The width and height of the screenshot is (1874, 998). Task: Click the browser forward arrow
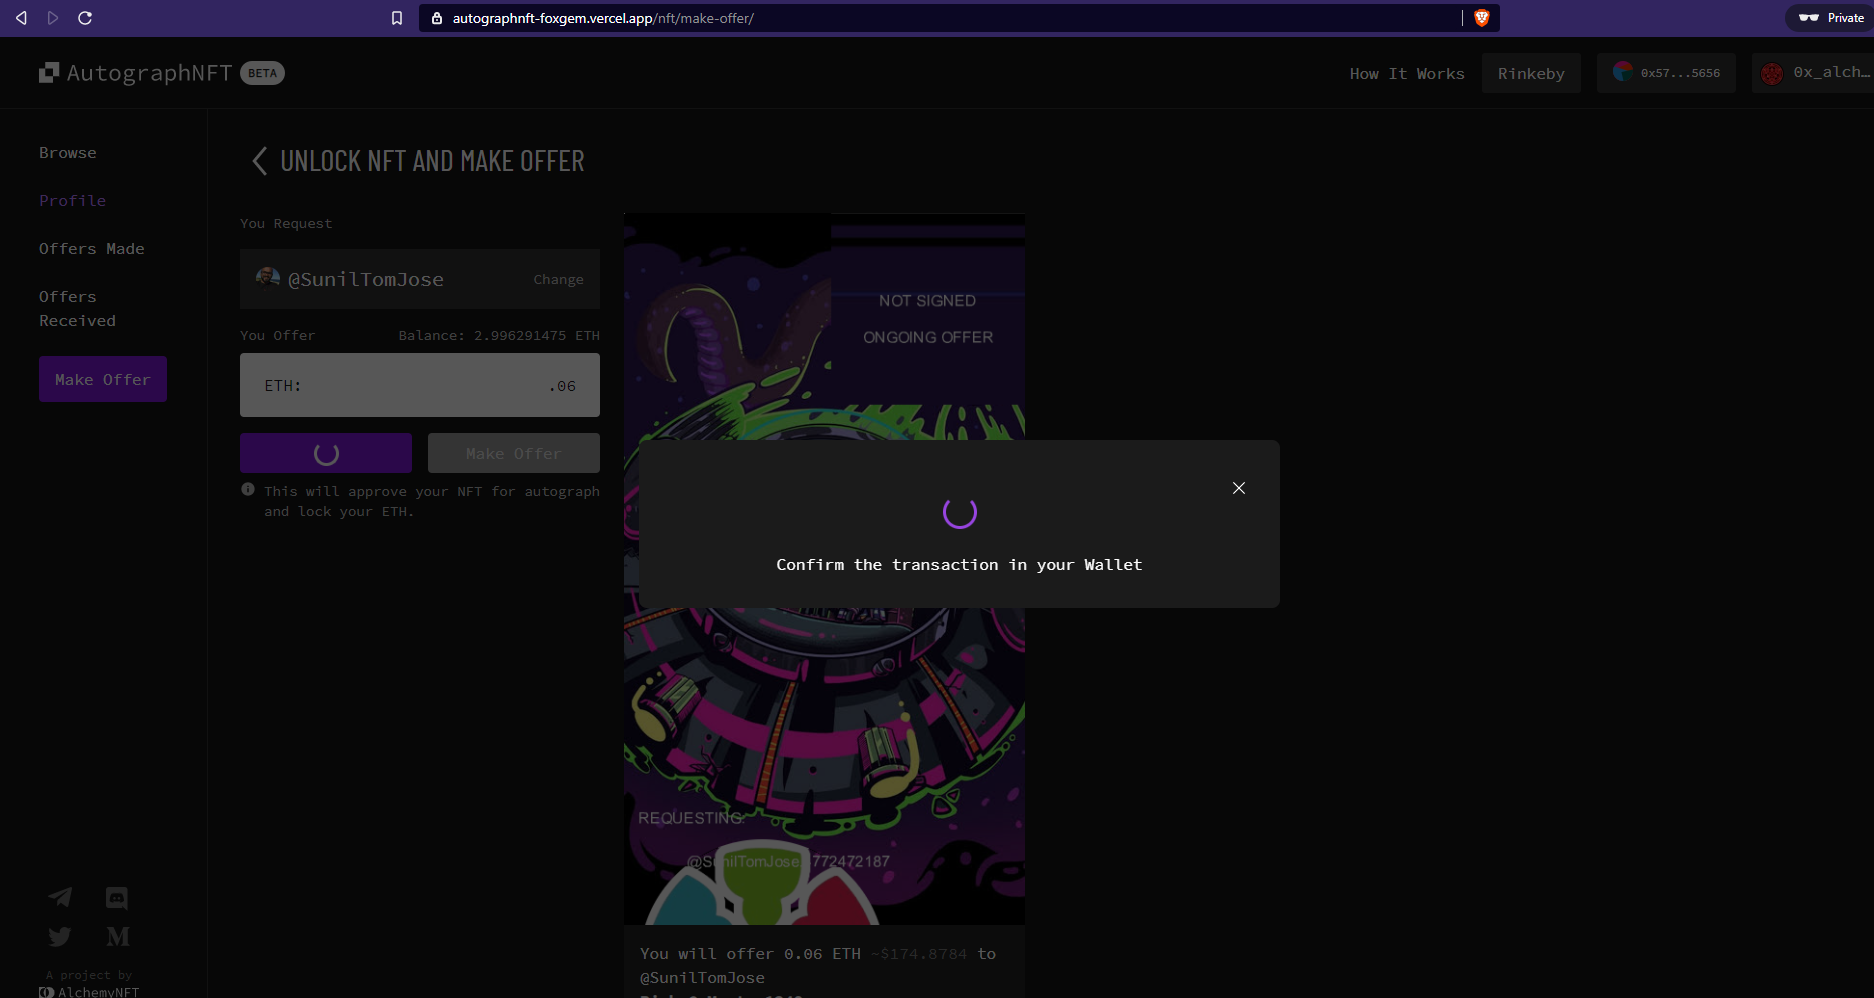[53, 18]
